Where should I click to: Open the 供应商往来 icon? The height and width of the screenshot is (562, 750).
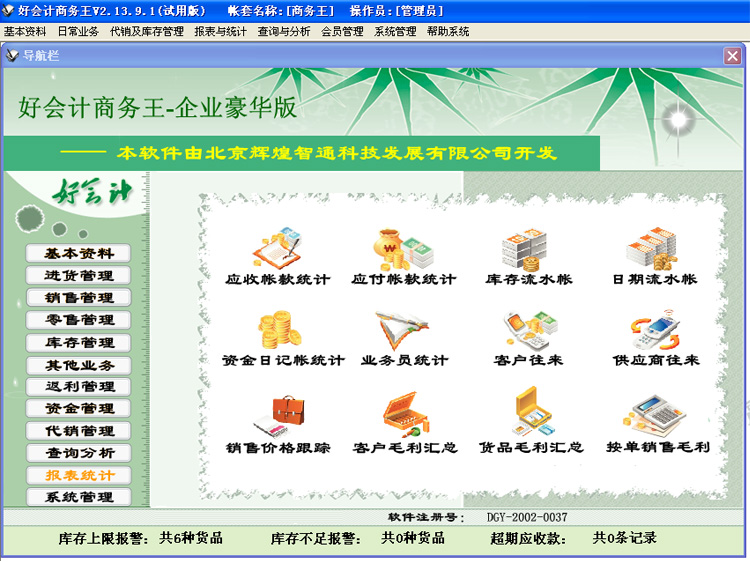(655, 329)
